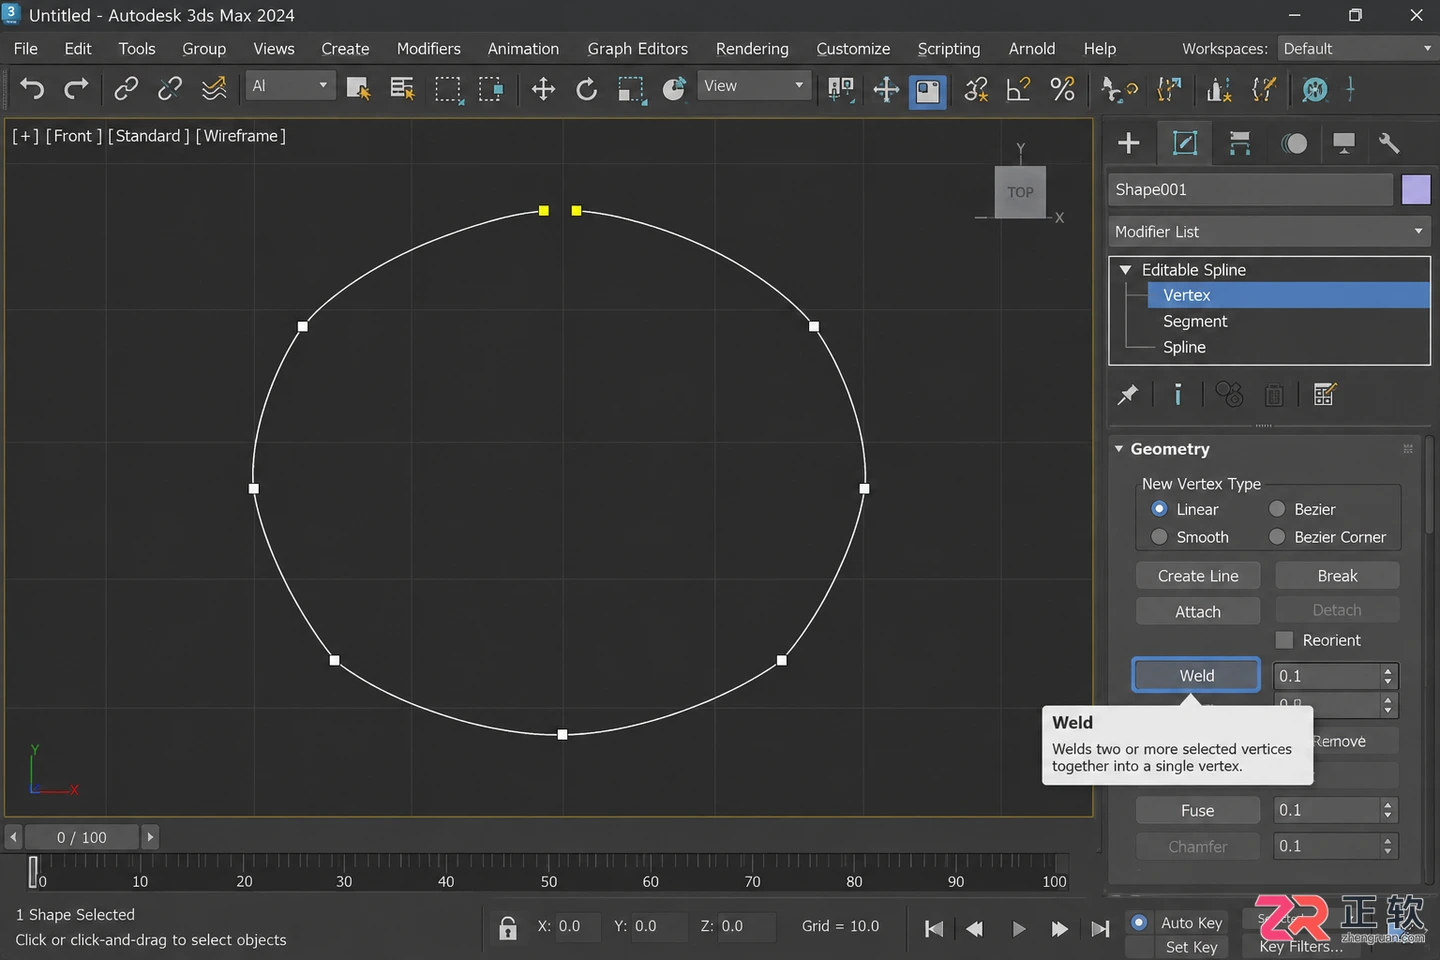This screenshot has width=1440, height=960.
Task: Open the Front viewport label menu
Action: tap(74, 136)
